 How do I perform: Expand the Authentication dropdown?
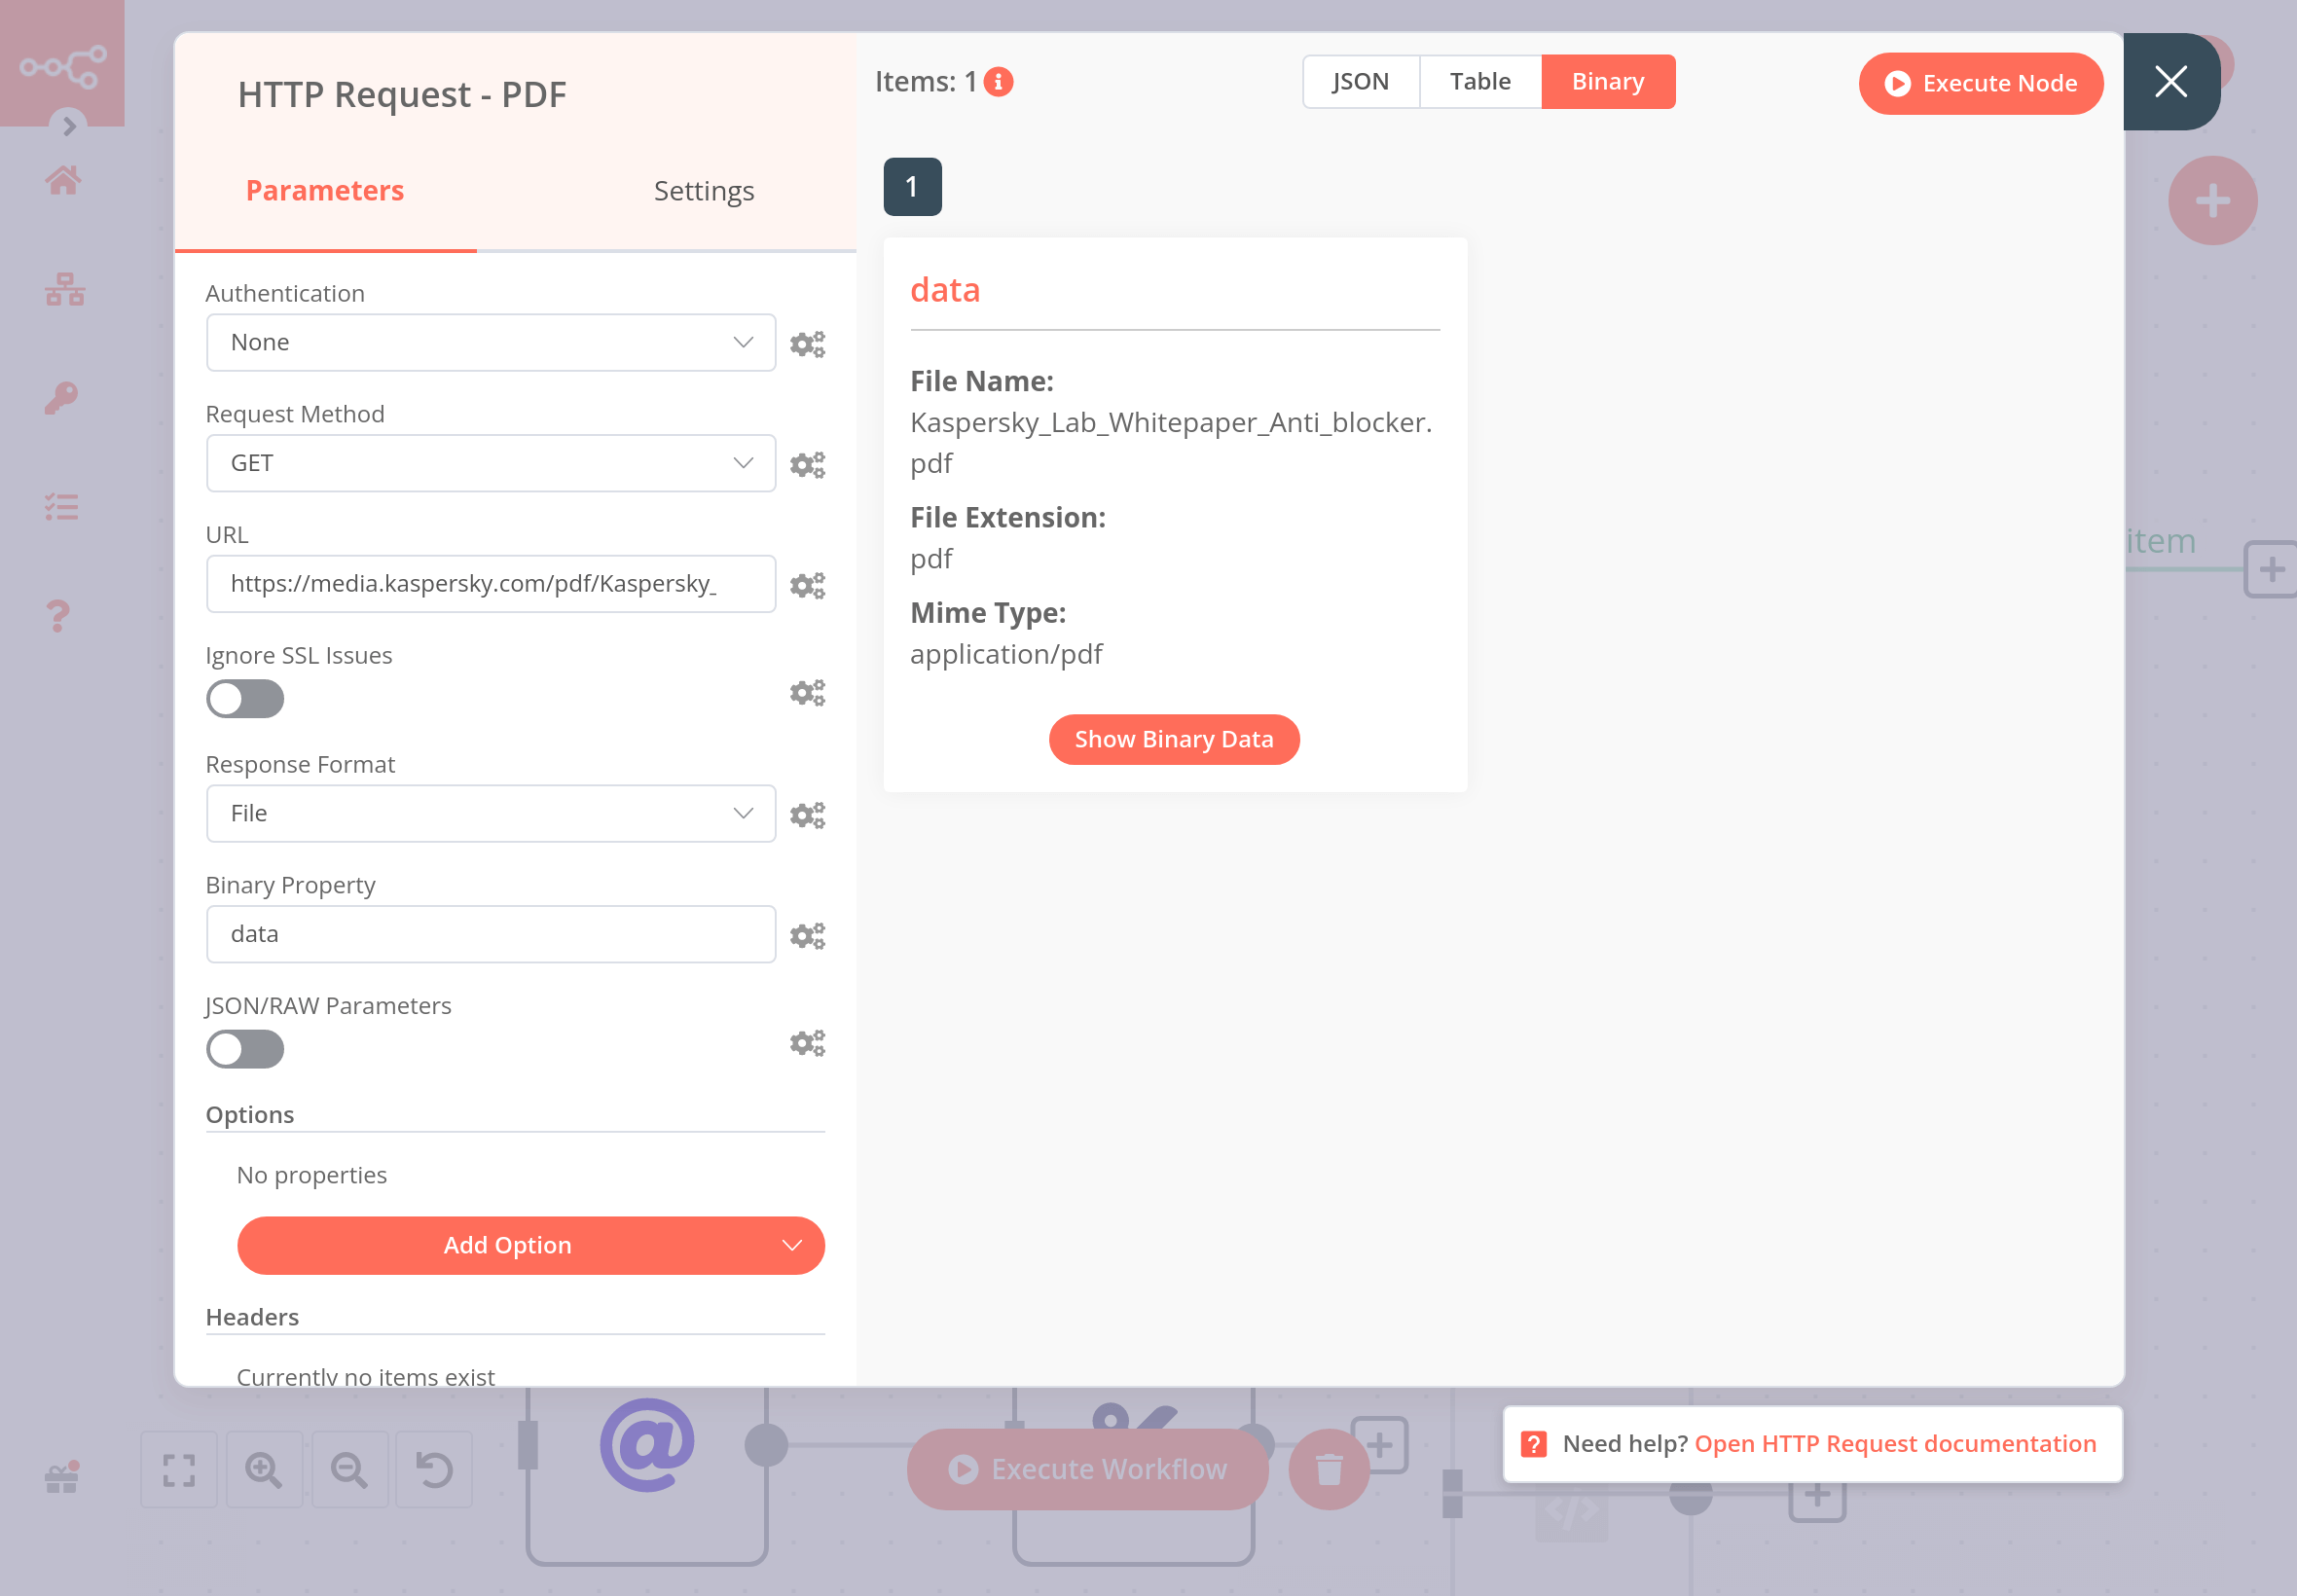(490, 343)
